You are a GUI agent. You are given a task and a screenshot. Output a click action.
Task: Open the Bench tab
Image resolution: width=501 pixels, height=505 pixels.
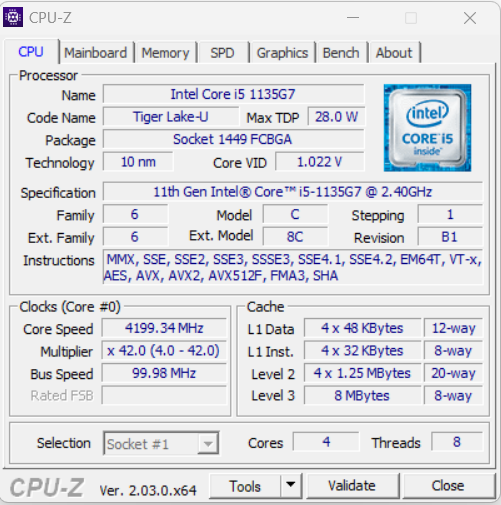coord(341,53)
